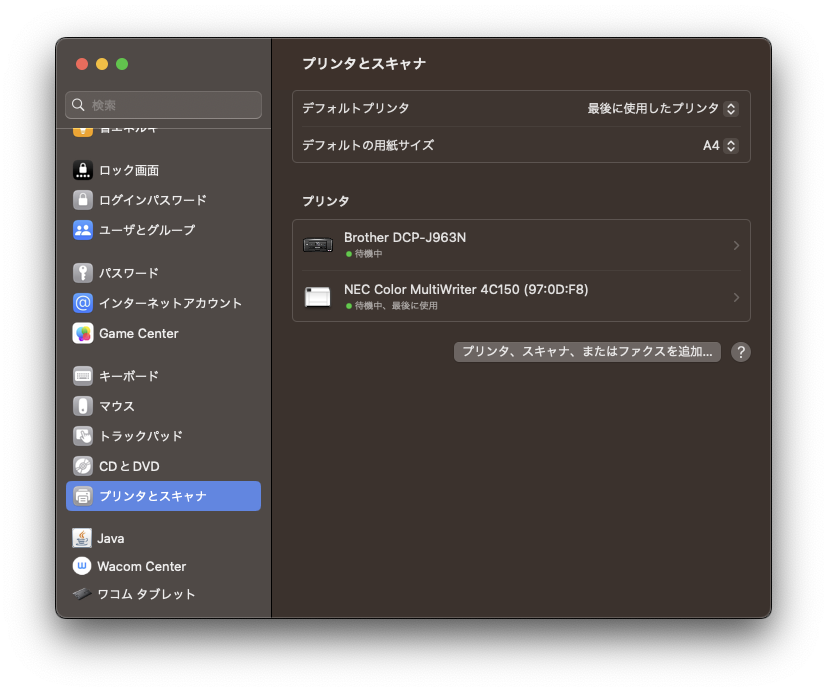This screenshot has width=827, height=692.
Task: Expand NEC Color MultiWriter 4C150 chevron
Action: [736, 297]
